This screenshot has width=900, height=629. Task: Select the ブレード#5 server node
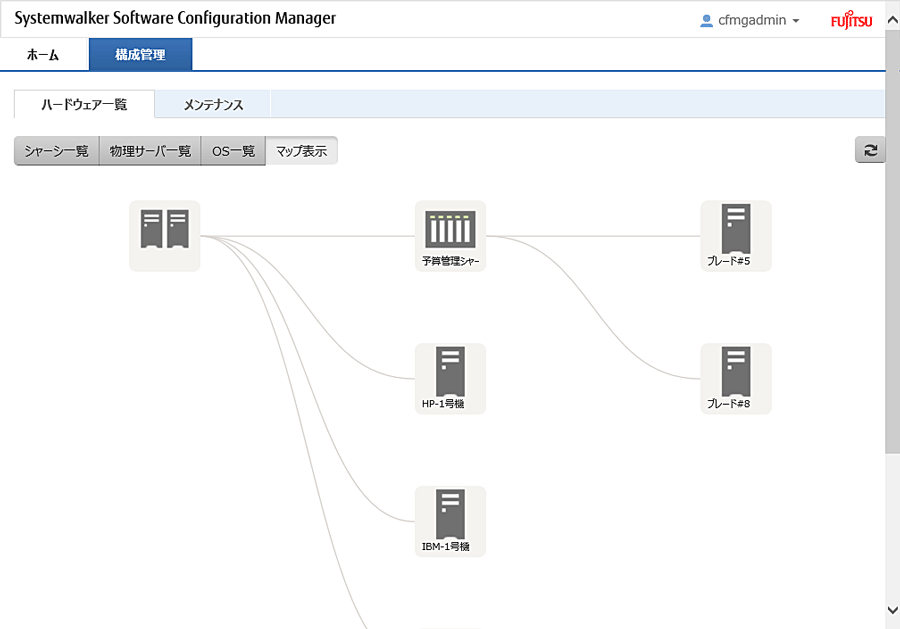(736, 235)
